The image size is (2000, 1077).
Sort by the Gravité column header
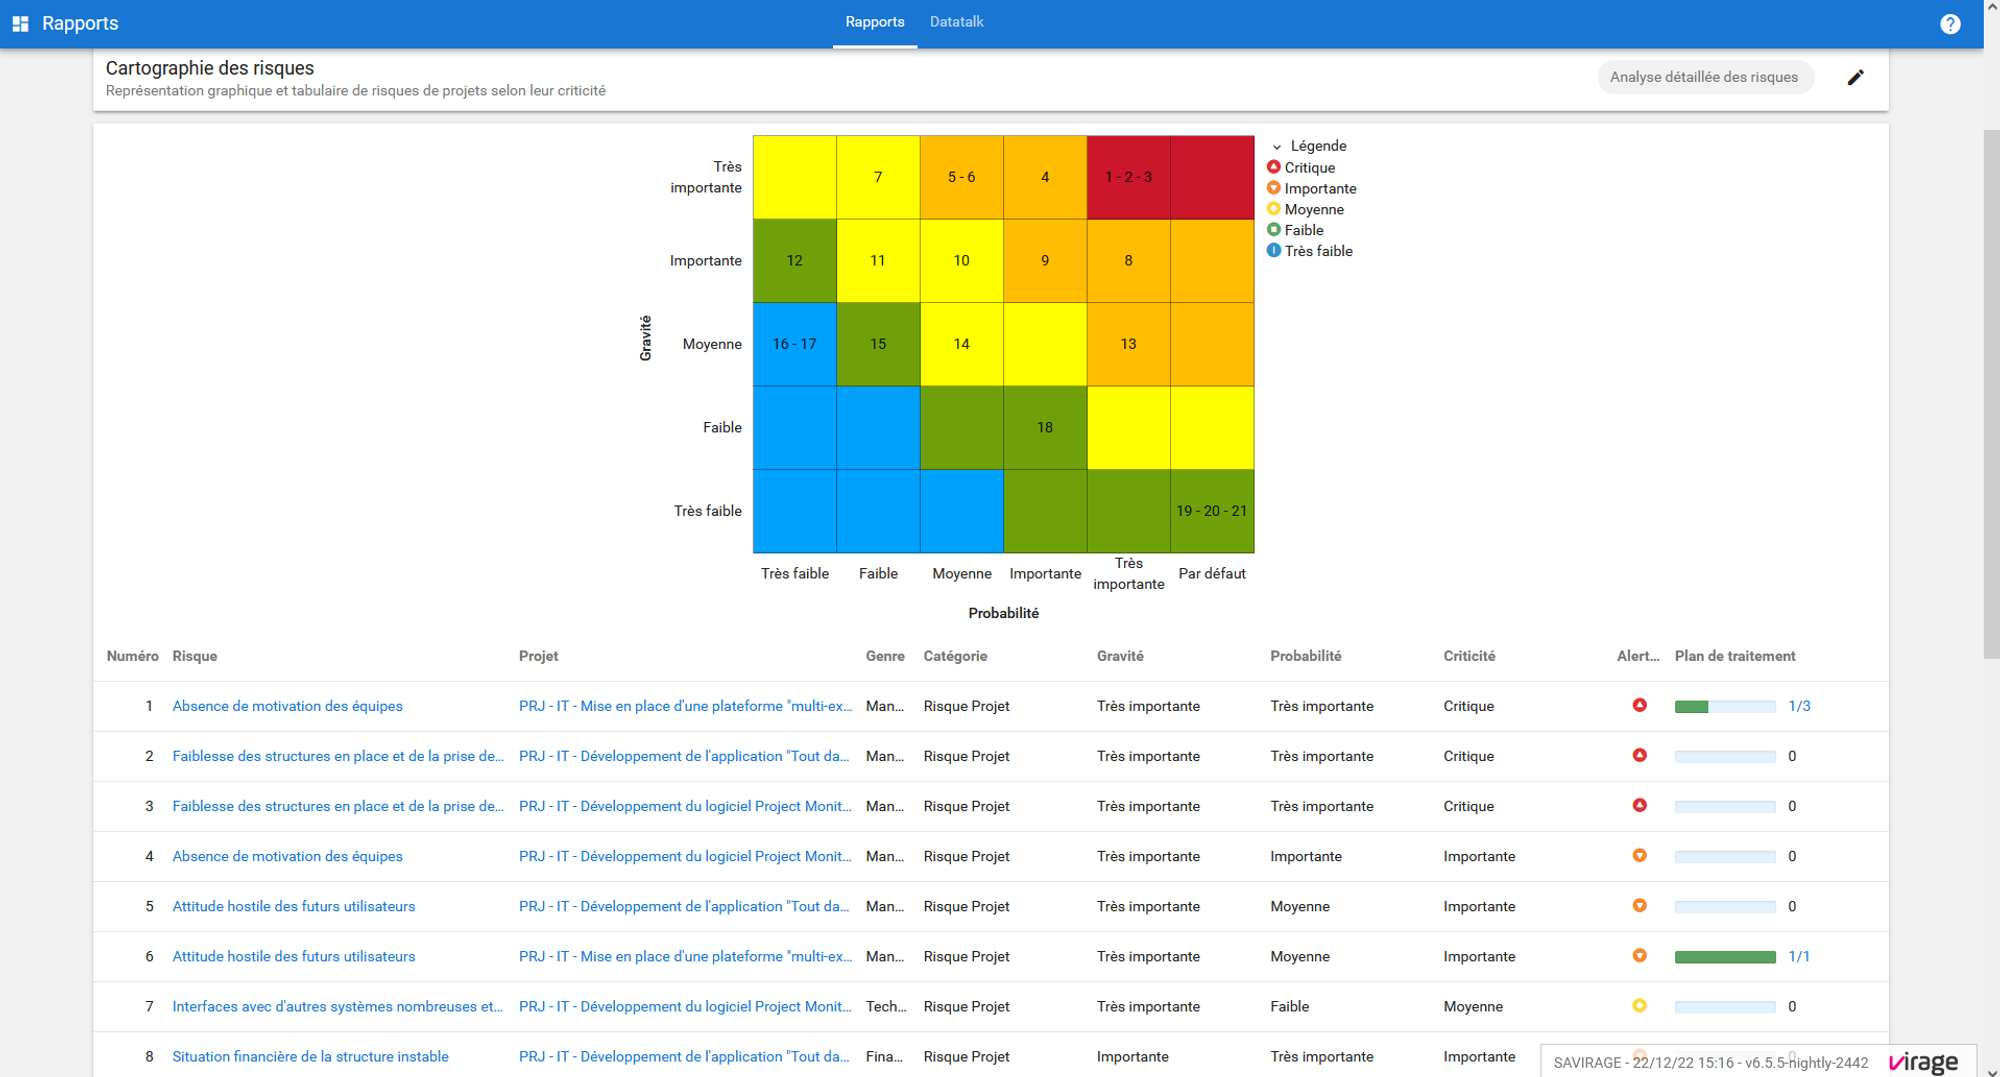point(1120,656)
